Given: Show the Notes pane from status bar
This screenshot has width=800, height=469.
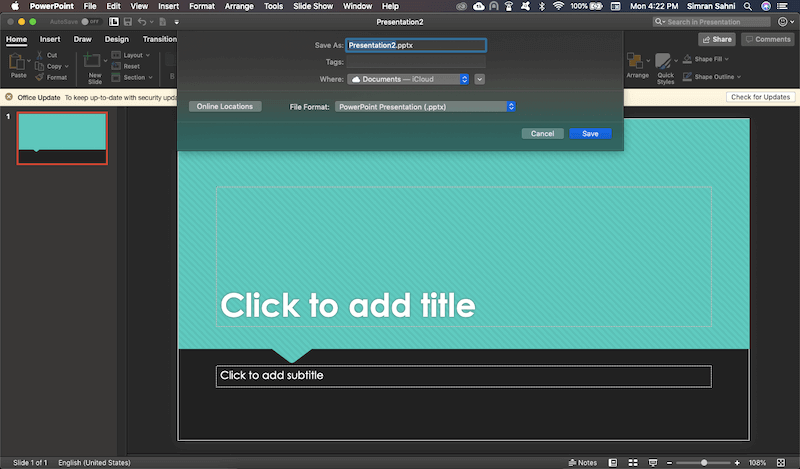Looking at the screenshot, I should point(583,462).
